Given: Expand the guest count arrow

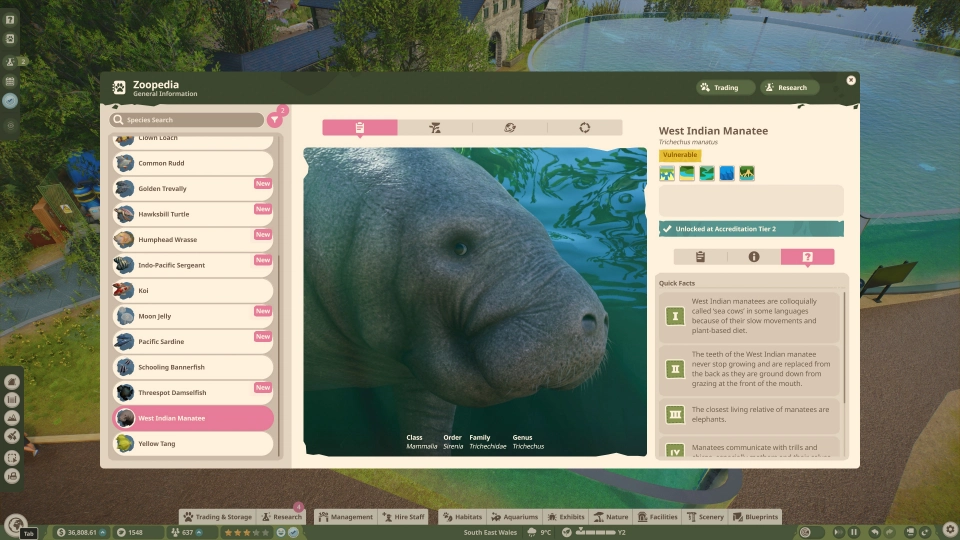Looking at the screenshot, I should [199, 532].
